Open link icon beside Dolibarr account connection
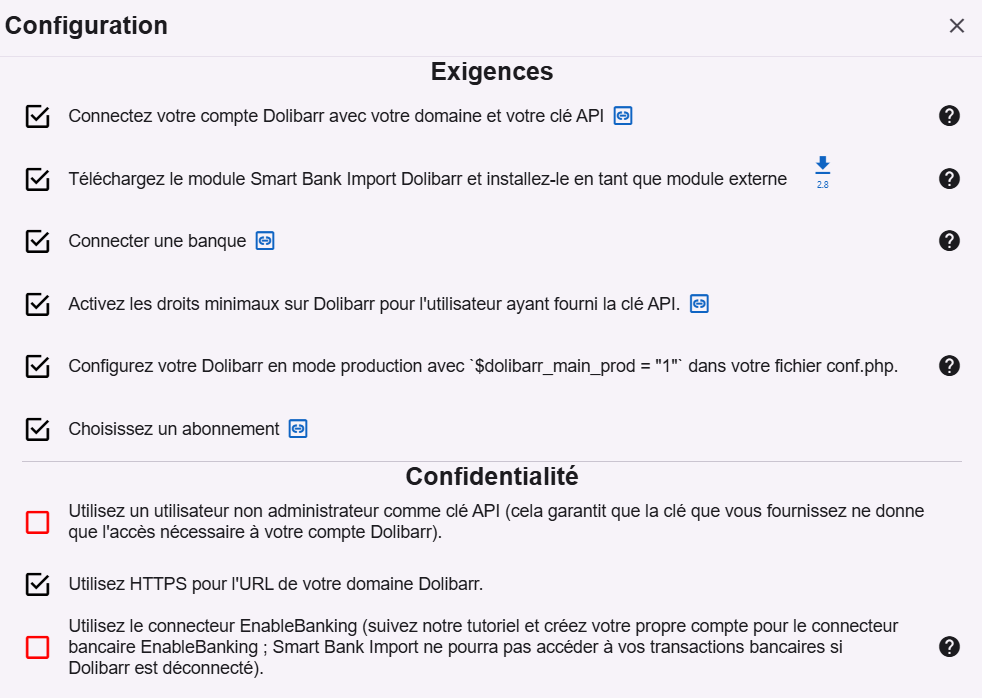This screenshot has width=982, height=698. coord(623,116)
